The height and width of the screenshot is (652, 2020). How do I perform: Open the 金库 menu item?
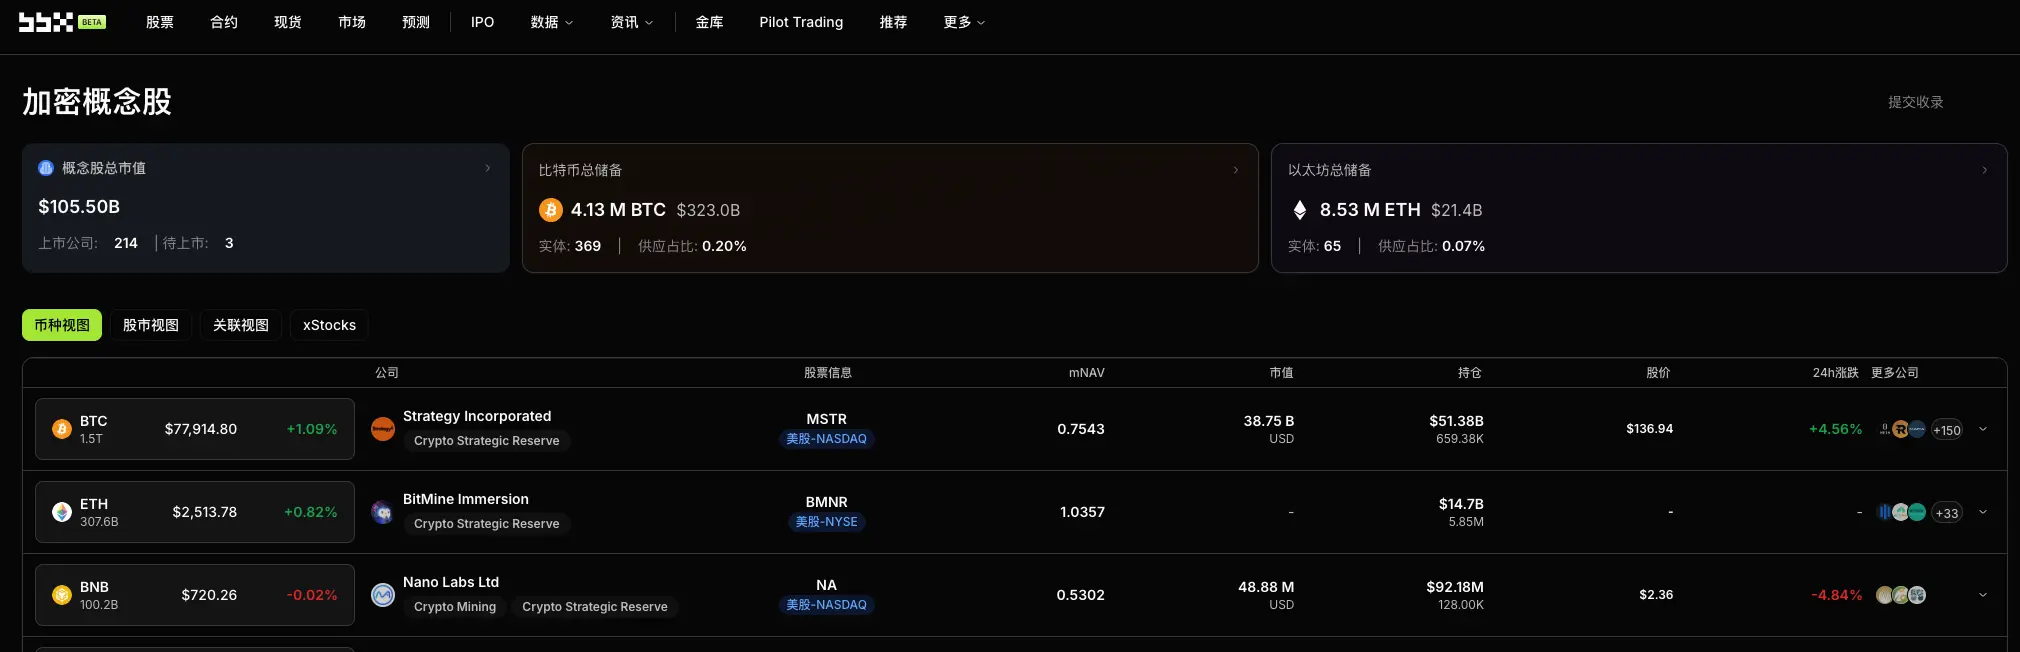point(710,22)
